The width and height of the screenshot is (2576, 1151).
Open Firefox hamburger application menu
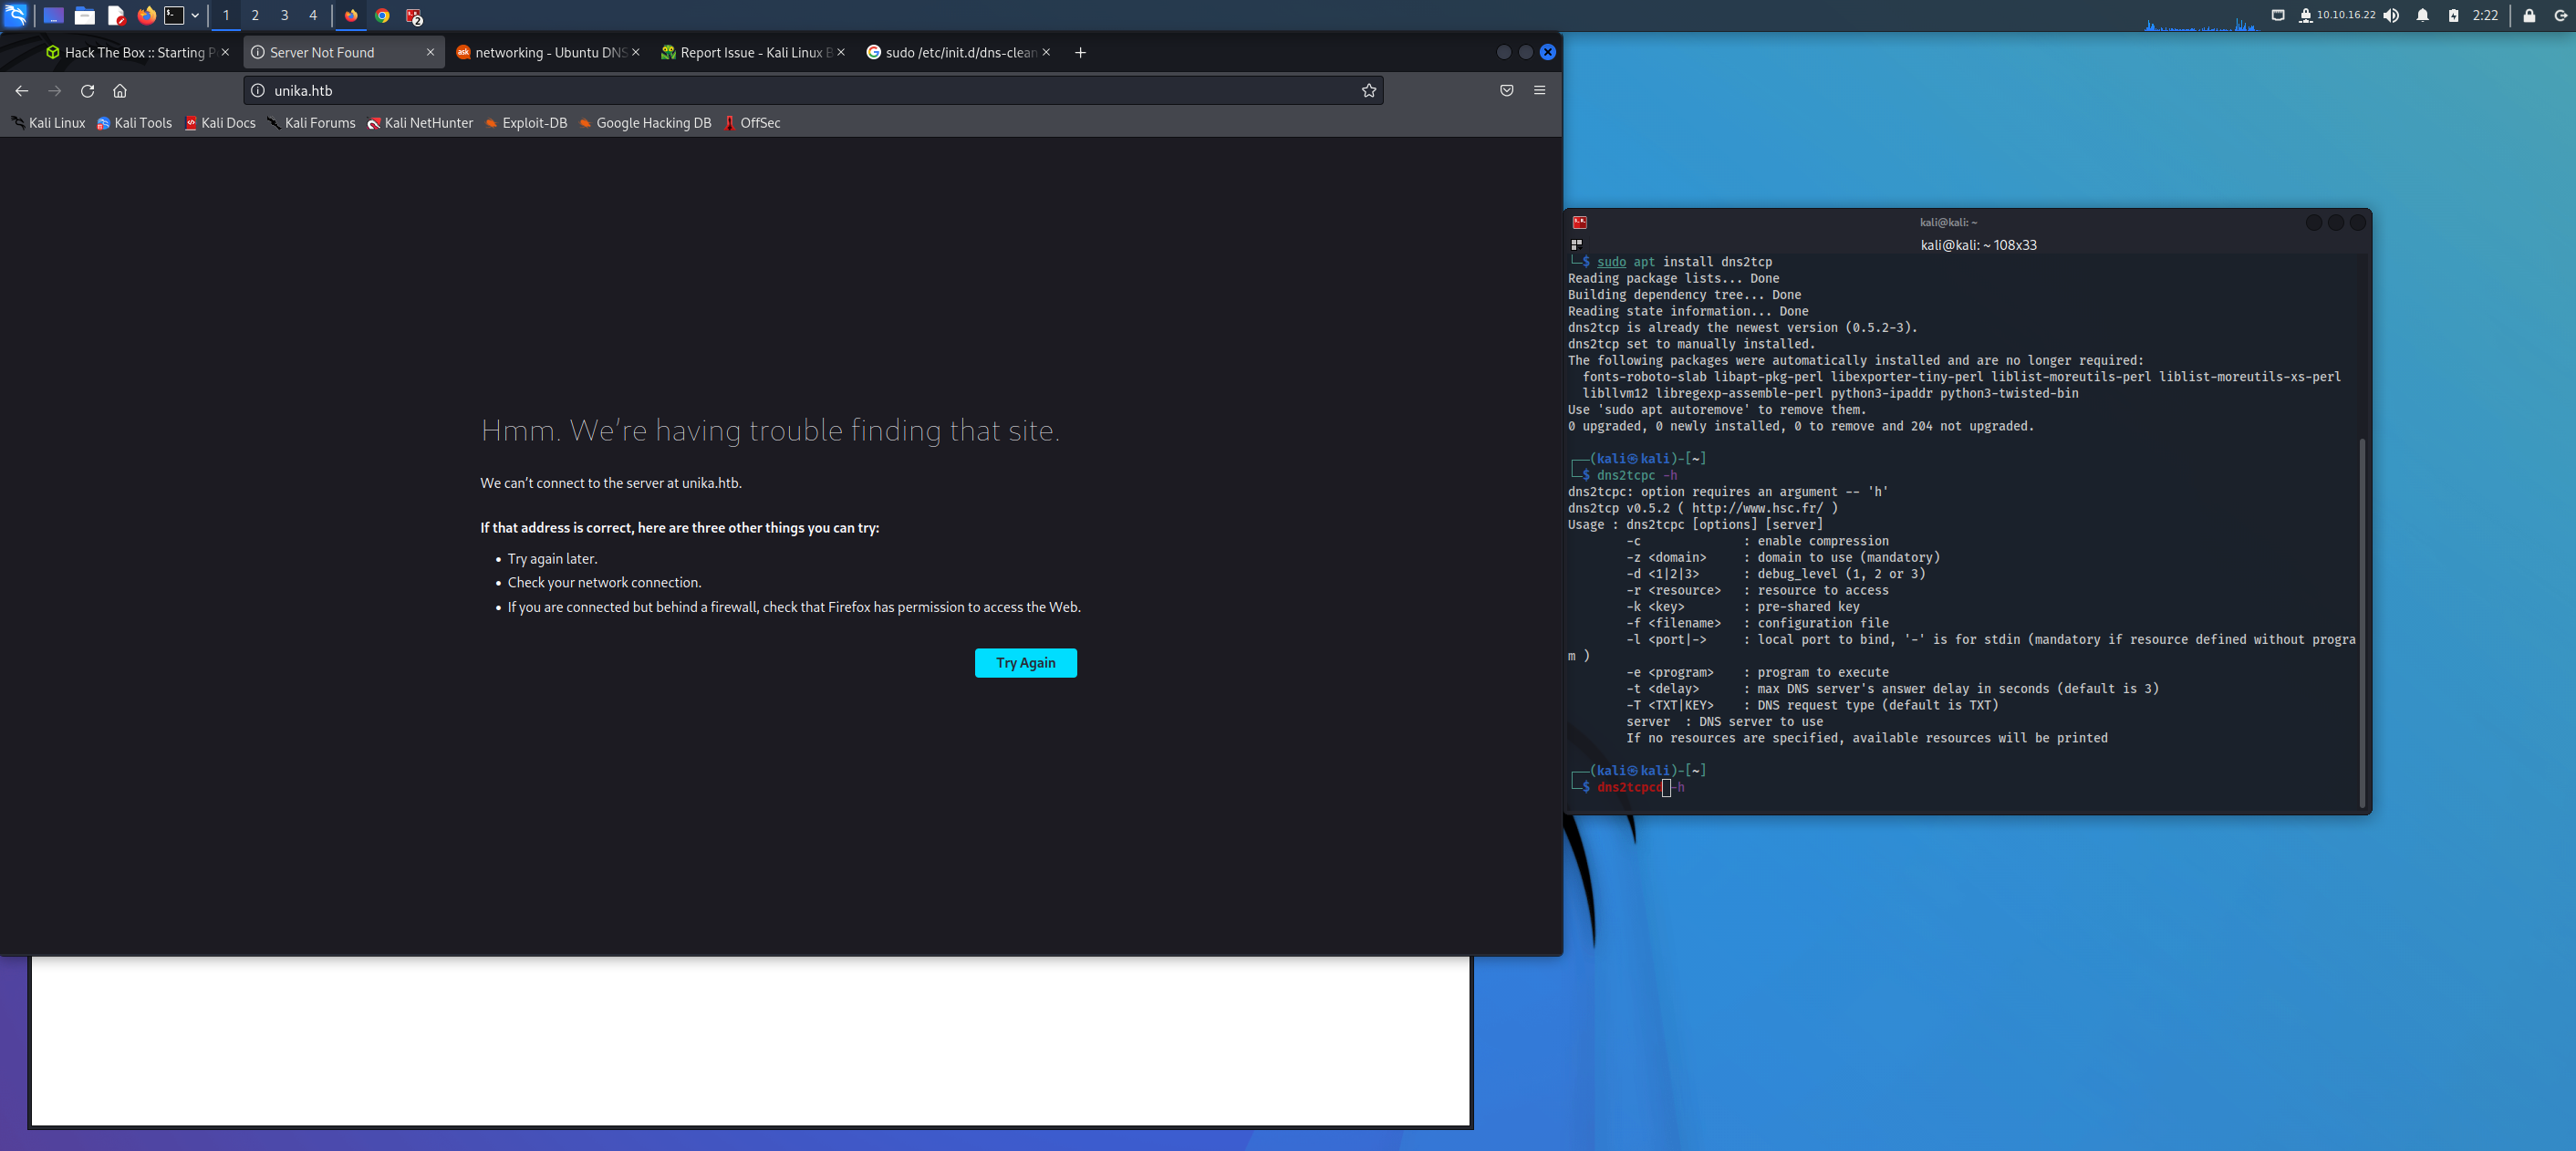(x=1539, y=91)
